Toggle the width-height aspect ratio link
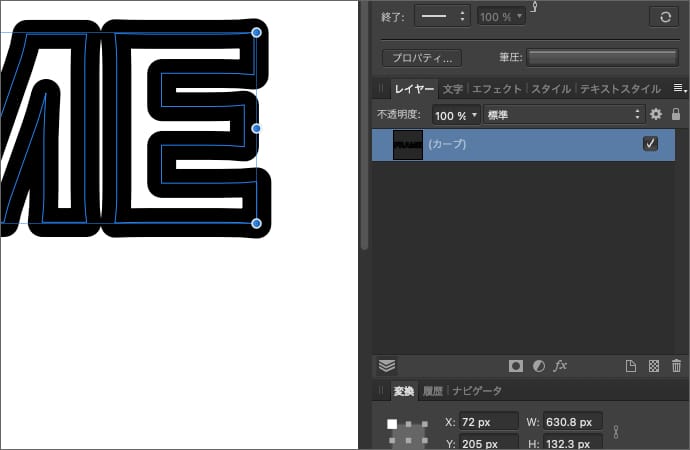The height and width of the screenshot is (450, 690). click(x=617, y=432)
